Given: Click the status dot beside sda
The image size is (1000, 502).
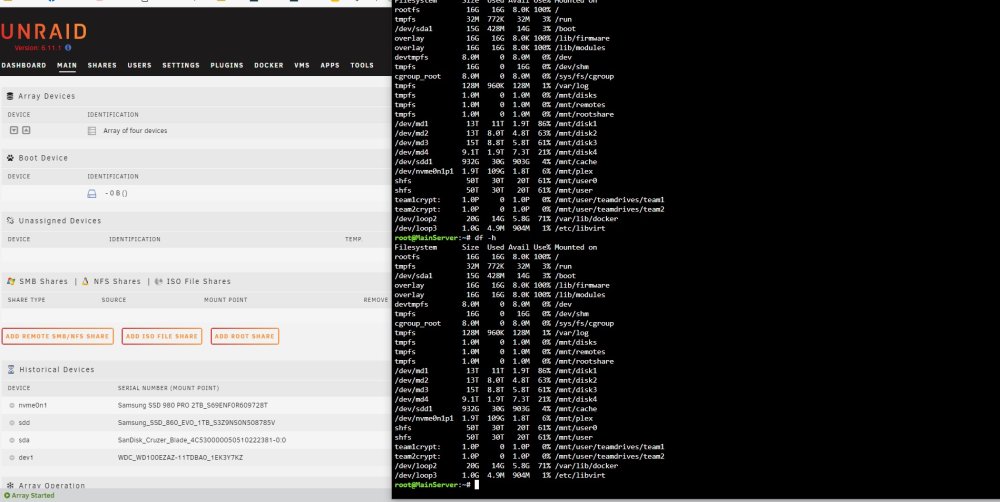Looking at the screenshot, I should (x=12, y=440).
